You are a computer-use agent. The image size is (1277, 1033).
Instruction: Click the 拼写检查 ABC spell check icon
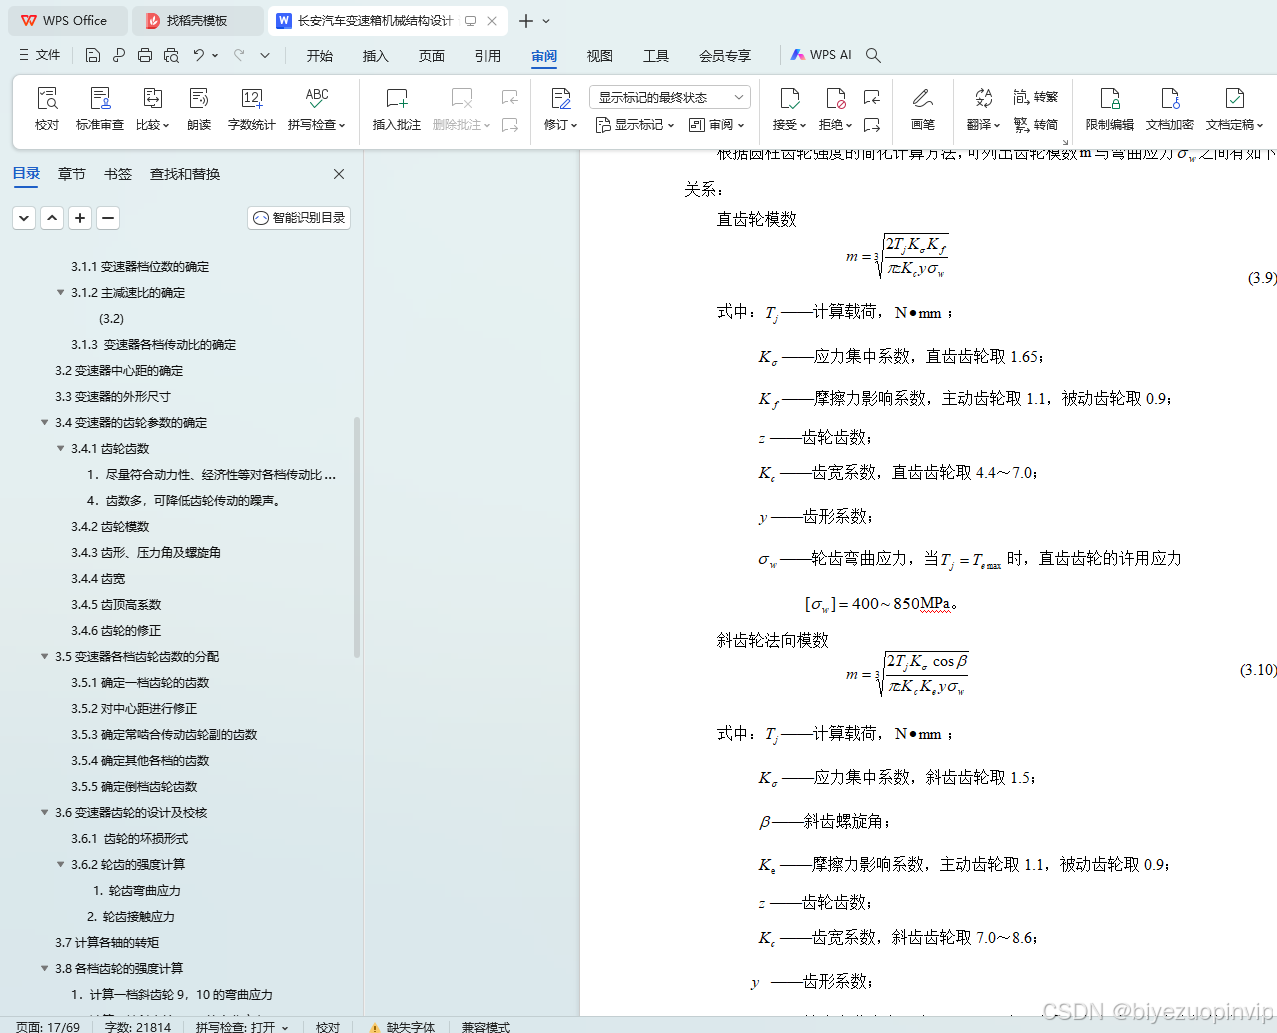317,98
